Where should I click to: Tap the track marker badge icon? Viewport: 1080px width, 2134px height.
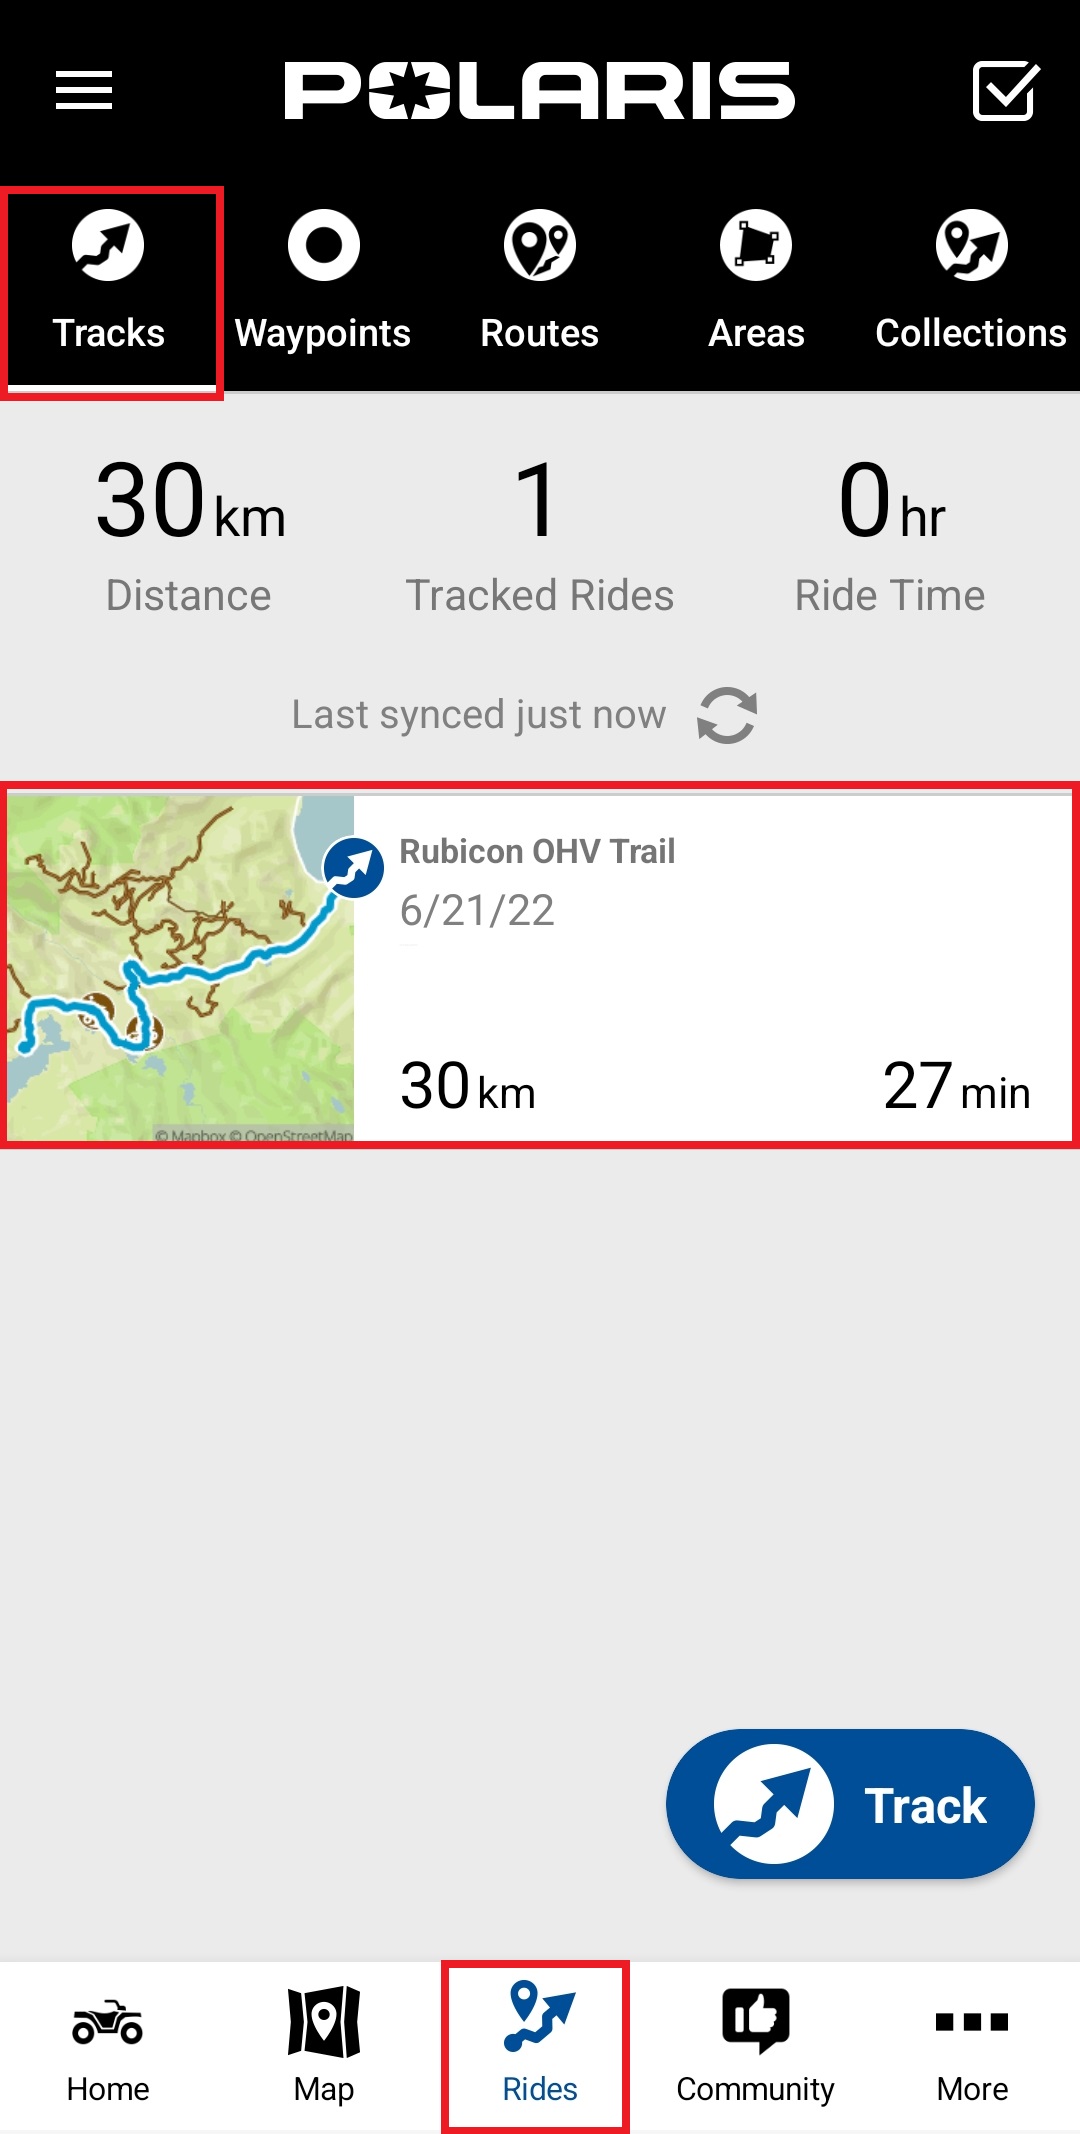tap(353, 867)
